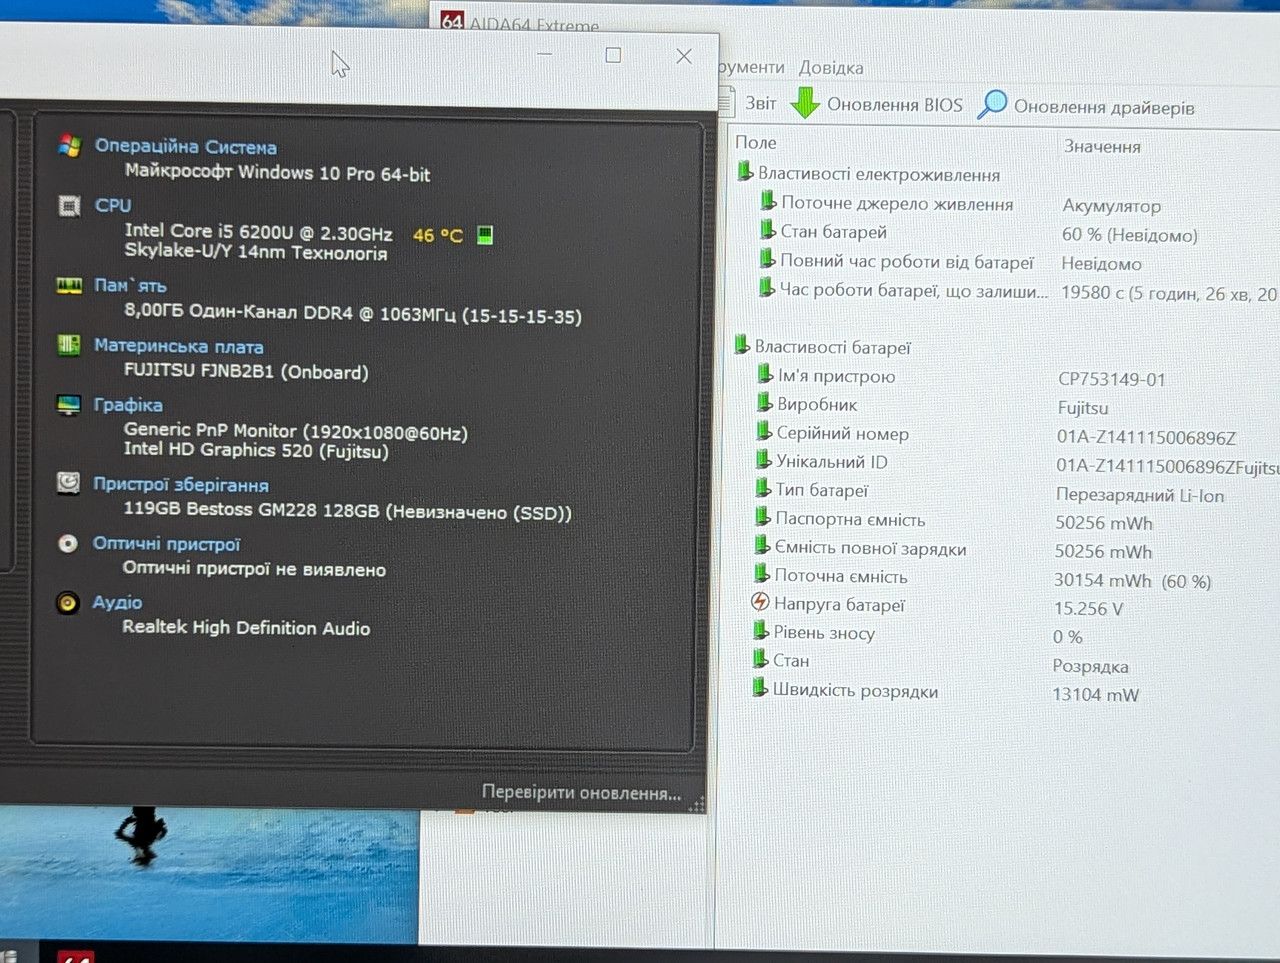Select the FUJITSU FJNB2B1 (Onboard) line

pyautogui.click(x=246, y=371)
